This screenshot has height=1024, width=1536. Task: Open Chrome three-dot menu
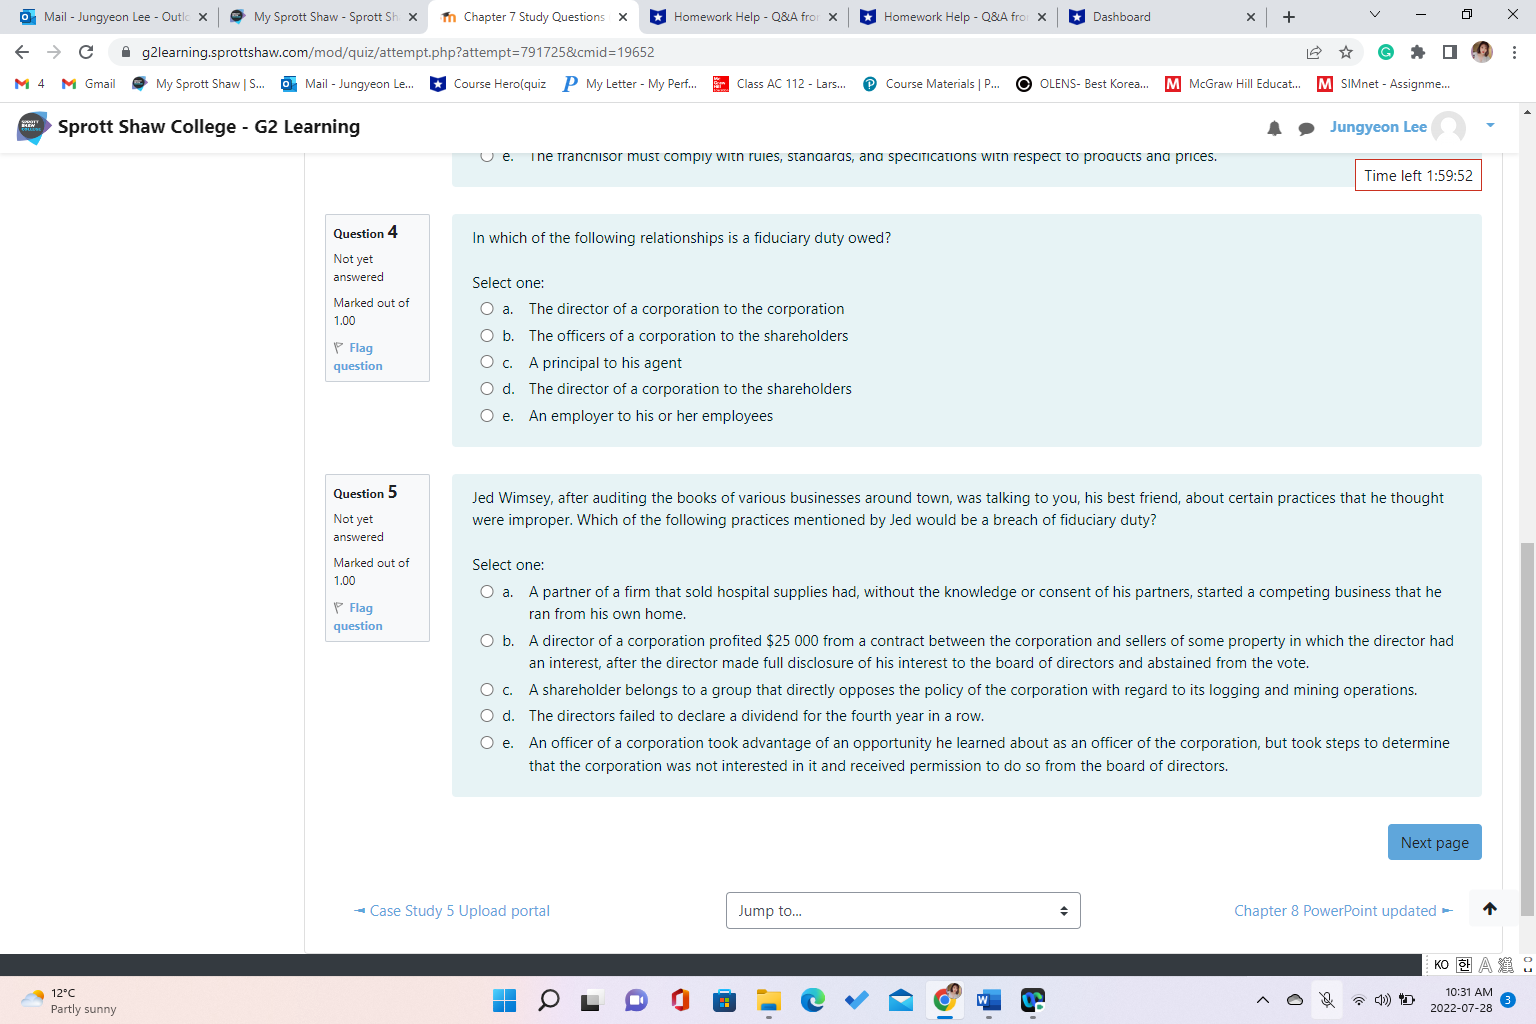click(1514, 52)
